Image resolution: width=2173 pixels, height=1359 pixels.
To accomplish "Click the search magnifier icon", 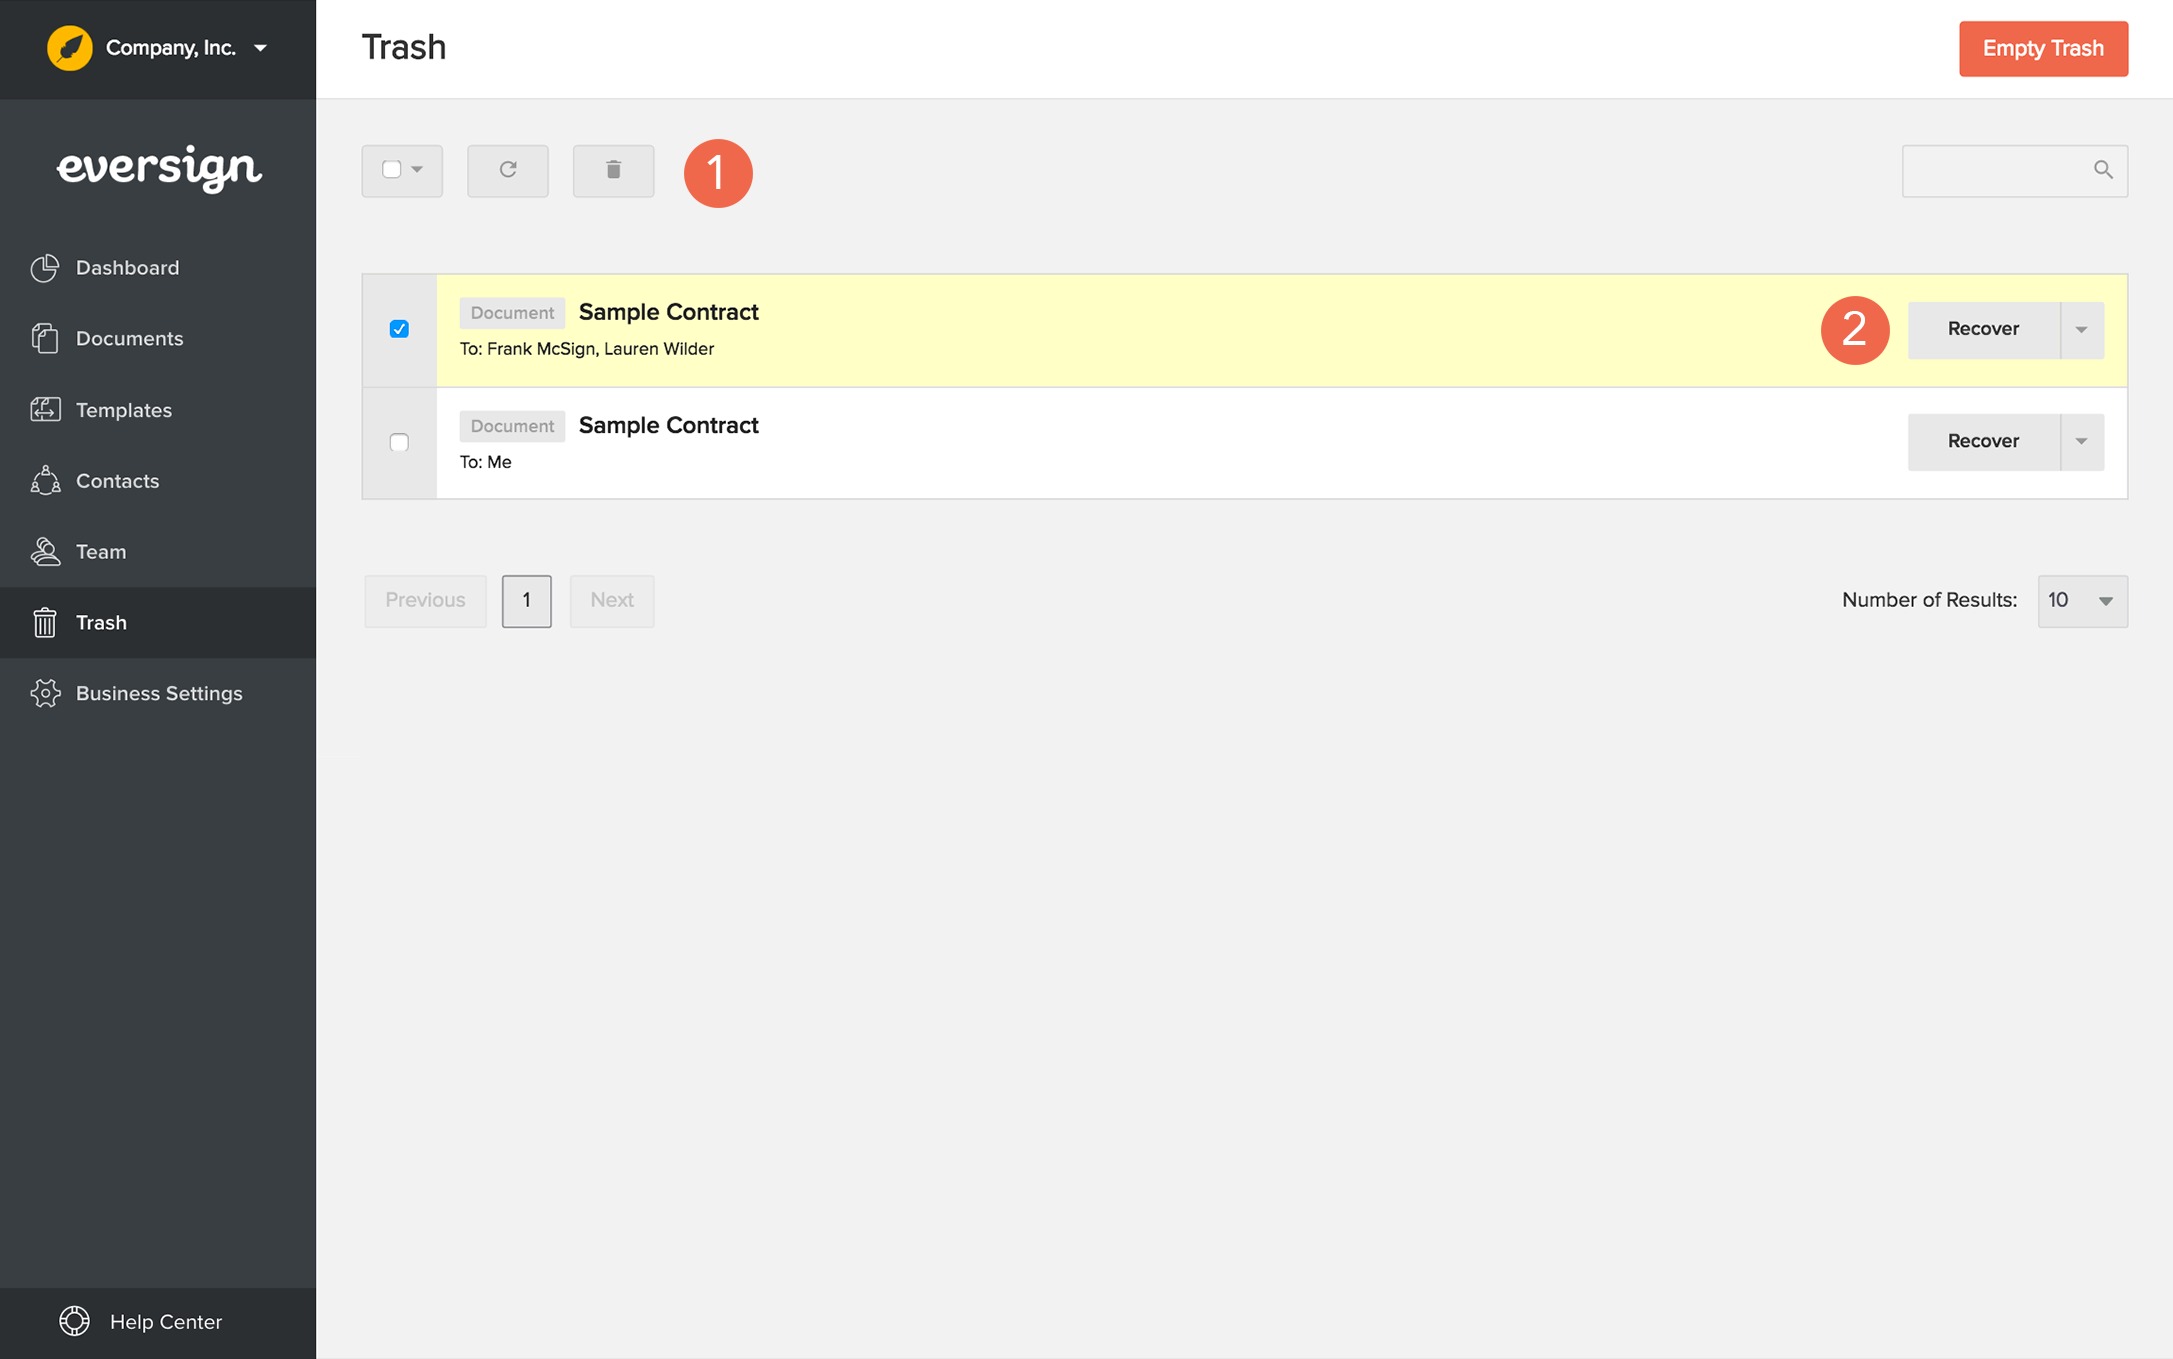I will pyautogui.click(x=2102, y=170).
